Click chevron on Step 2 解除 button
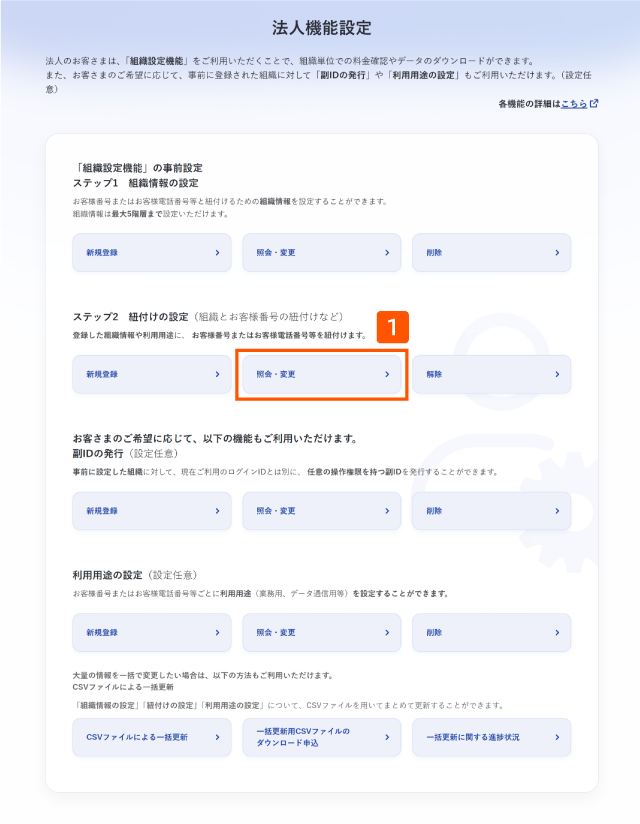The height and width of the screenshot is (824, 640). click(558, 375)
